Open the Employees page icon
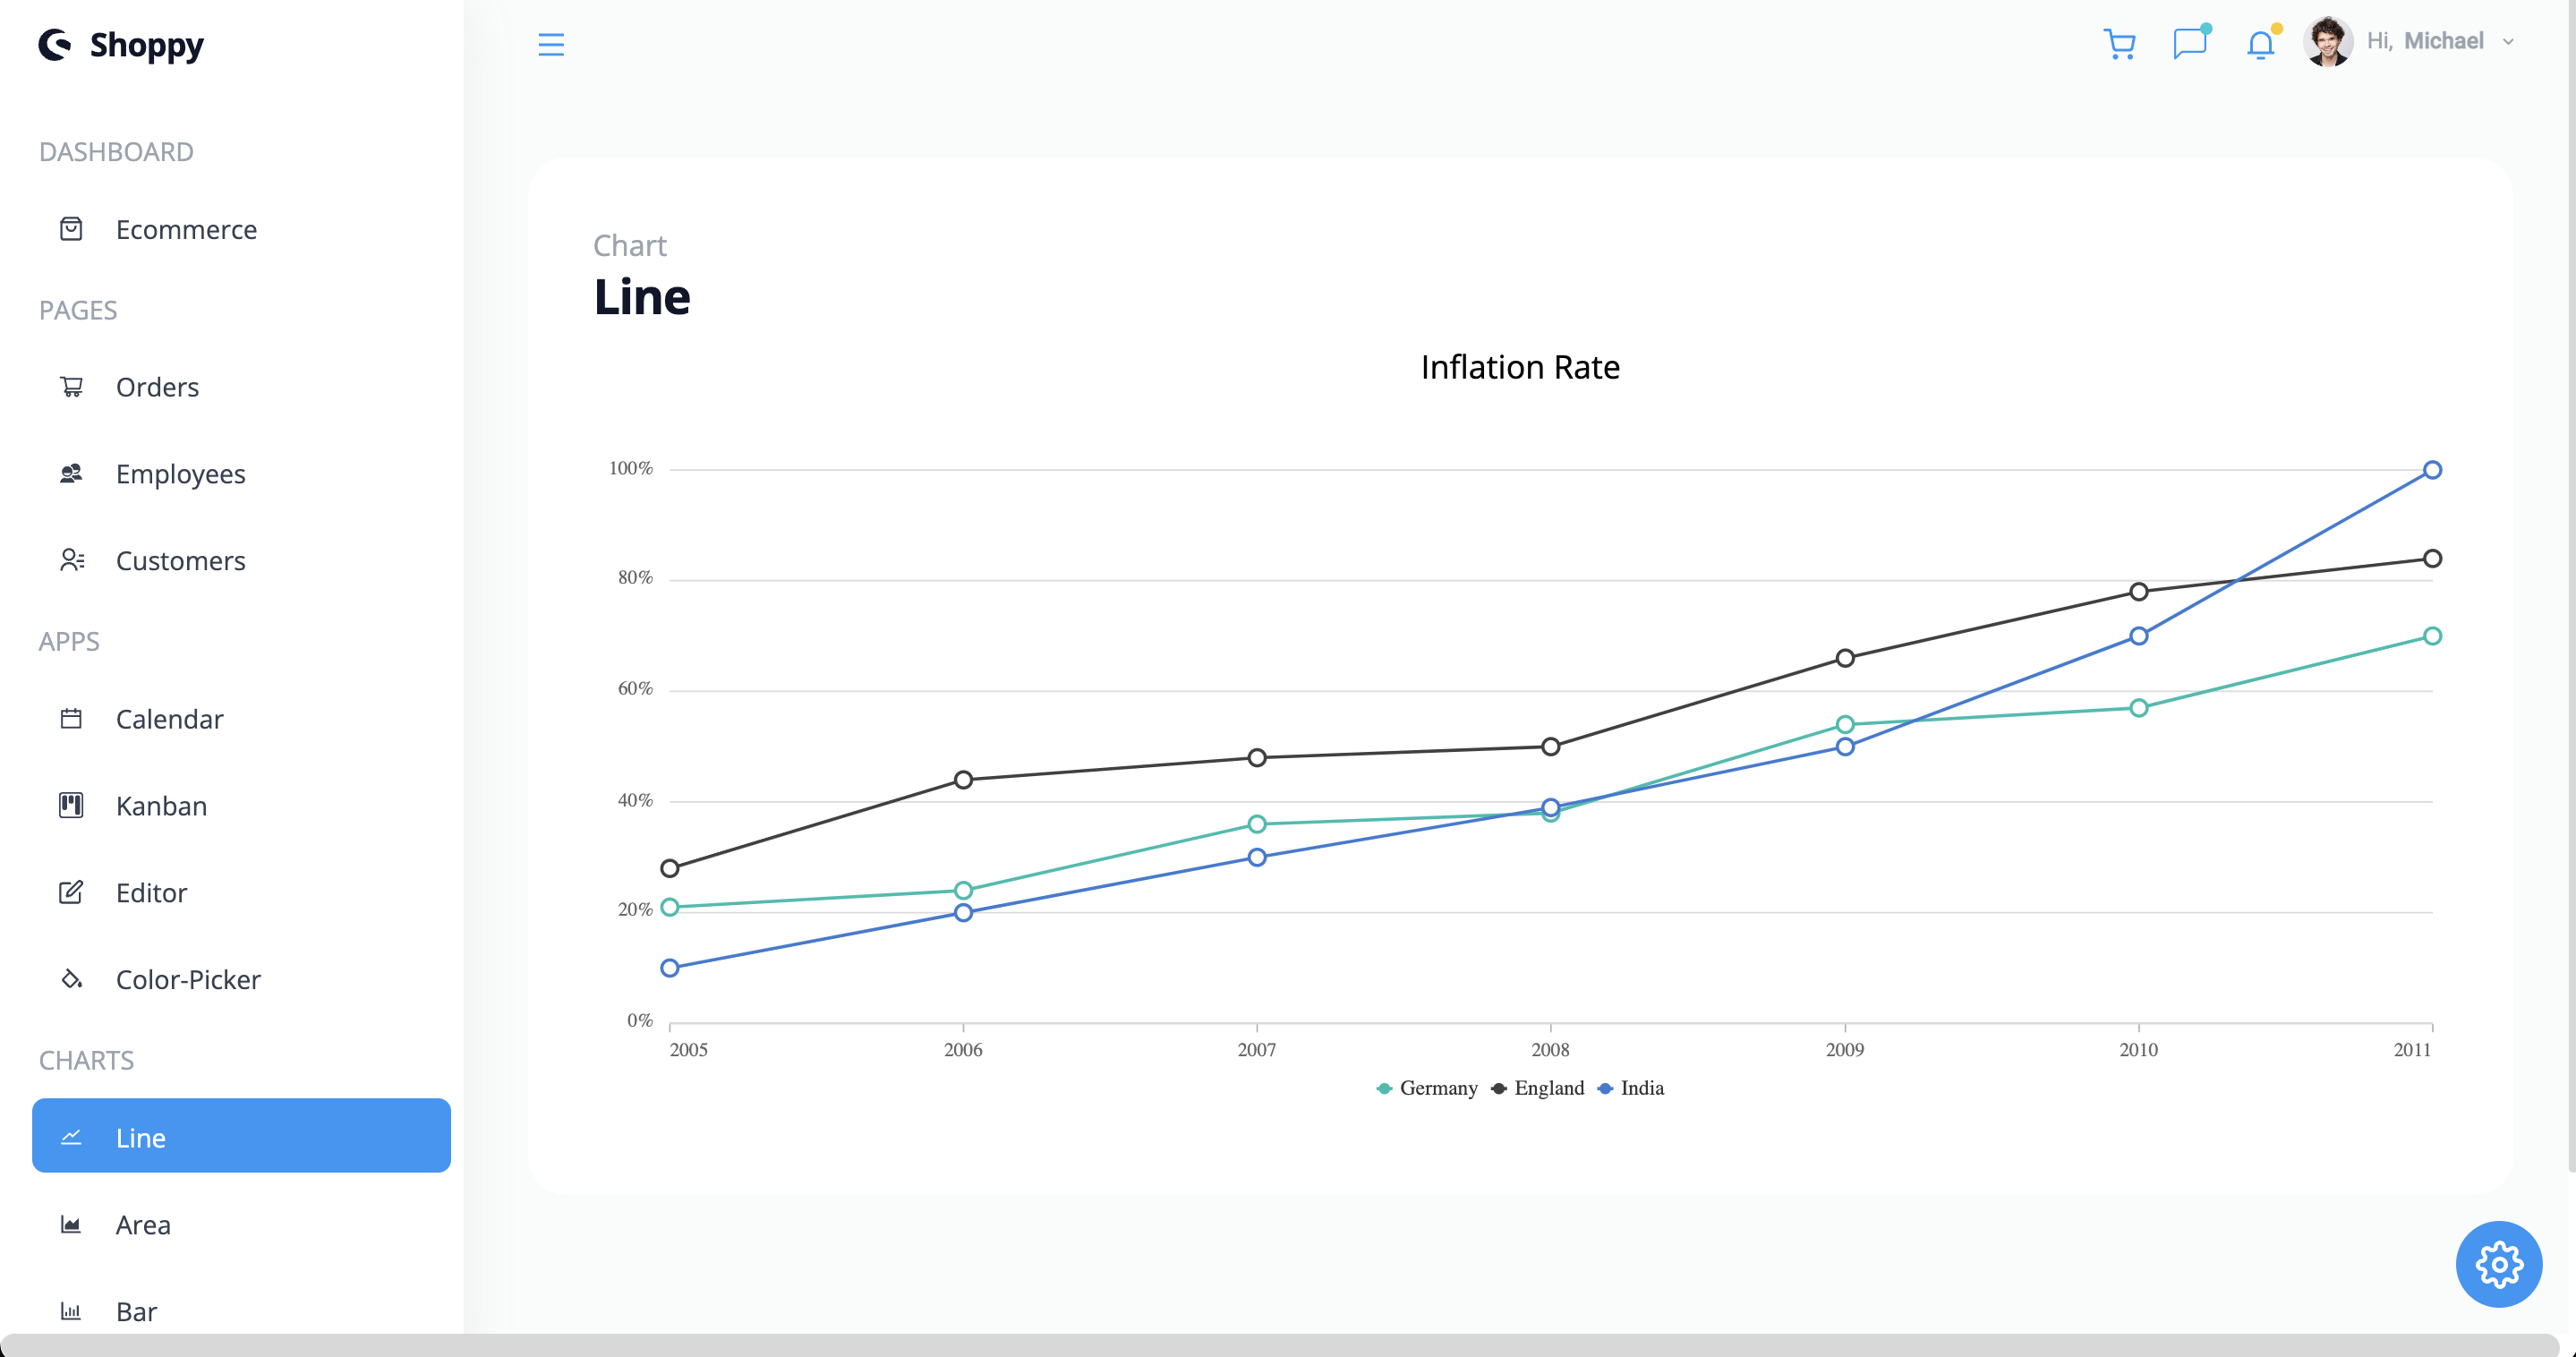2576x1357 pixels. click(x=70, y=473)
